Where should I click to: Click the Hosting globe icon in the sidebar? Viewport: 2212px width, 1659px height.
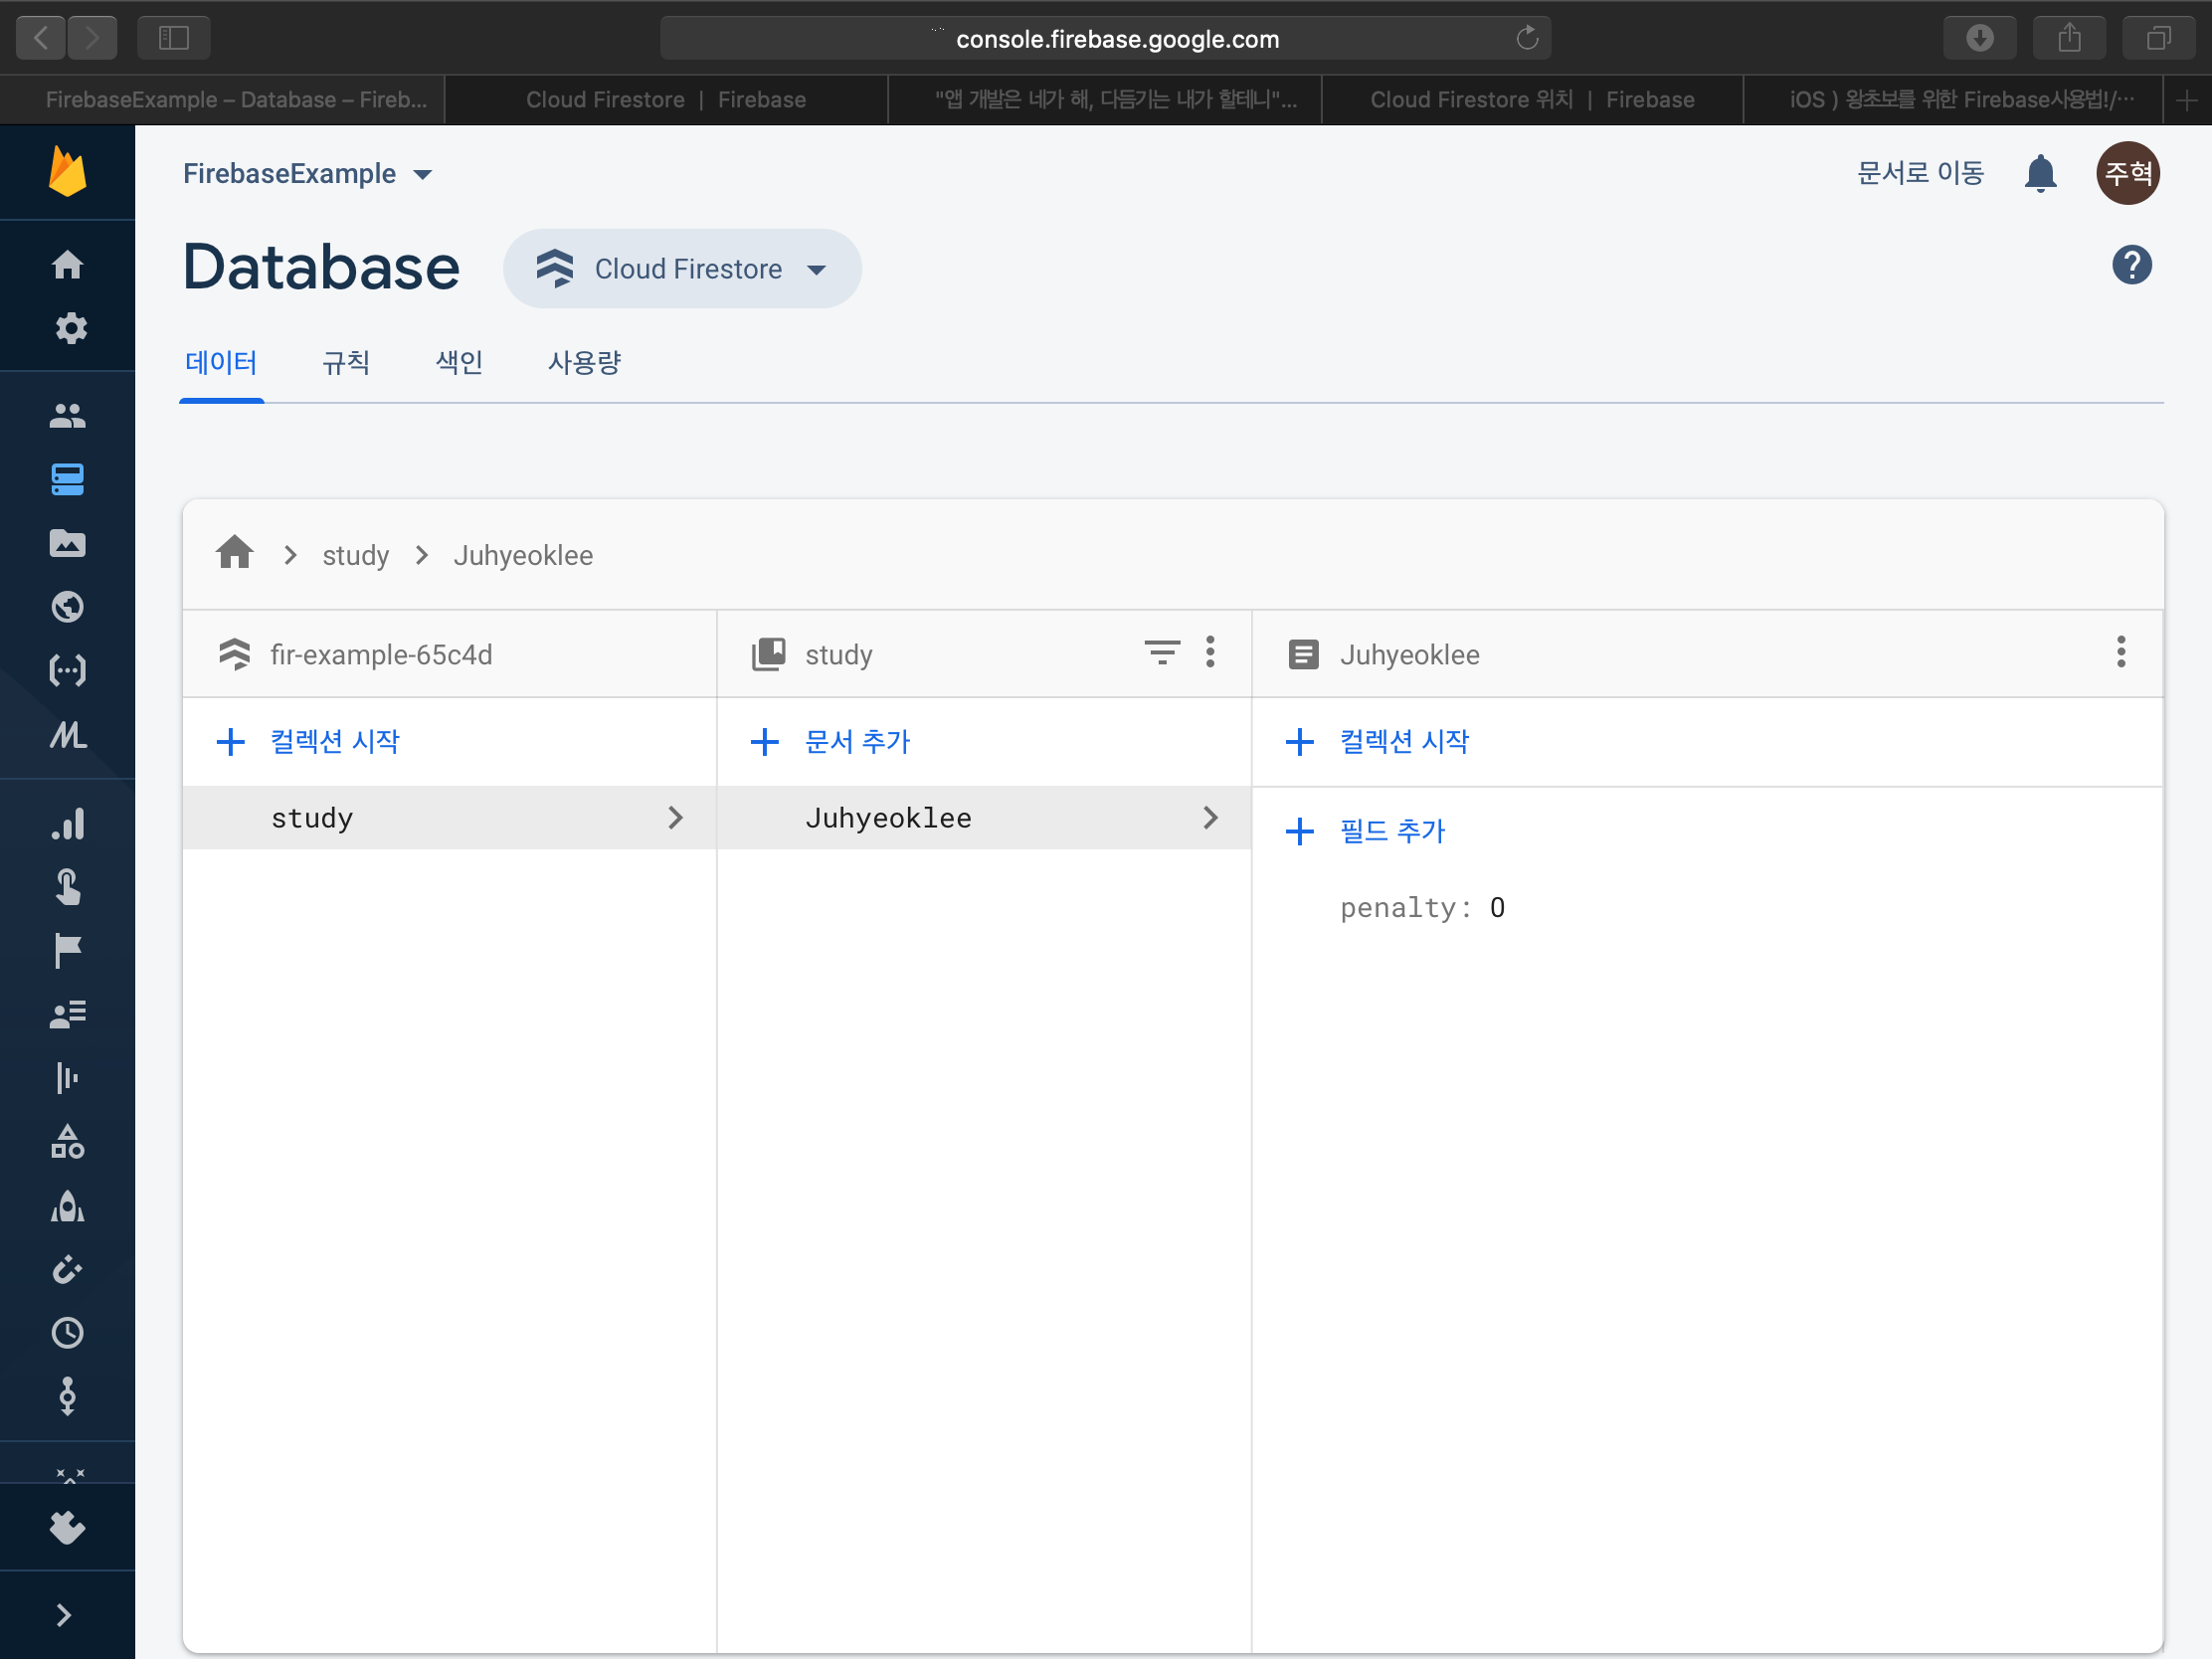point(67,607)
